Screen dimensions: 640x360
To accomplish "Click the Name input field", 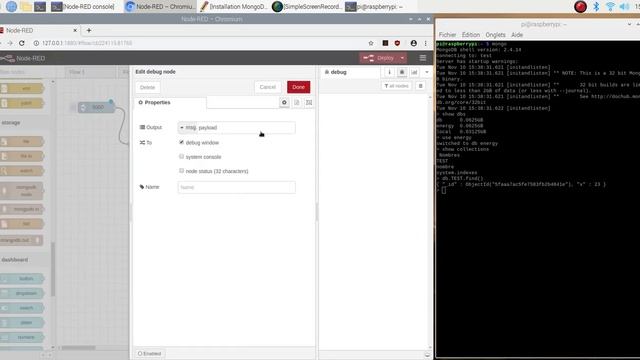I will click(236, 187).
